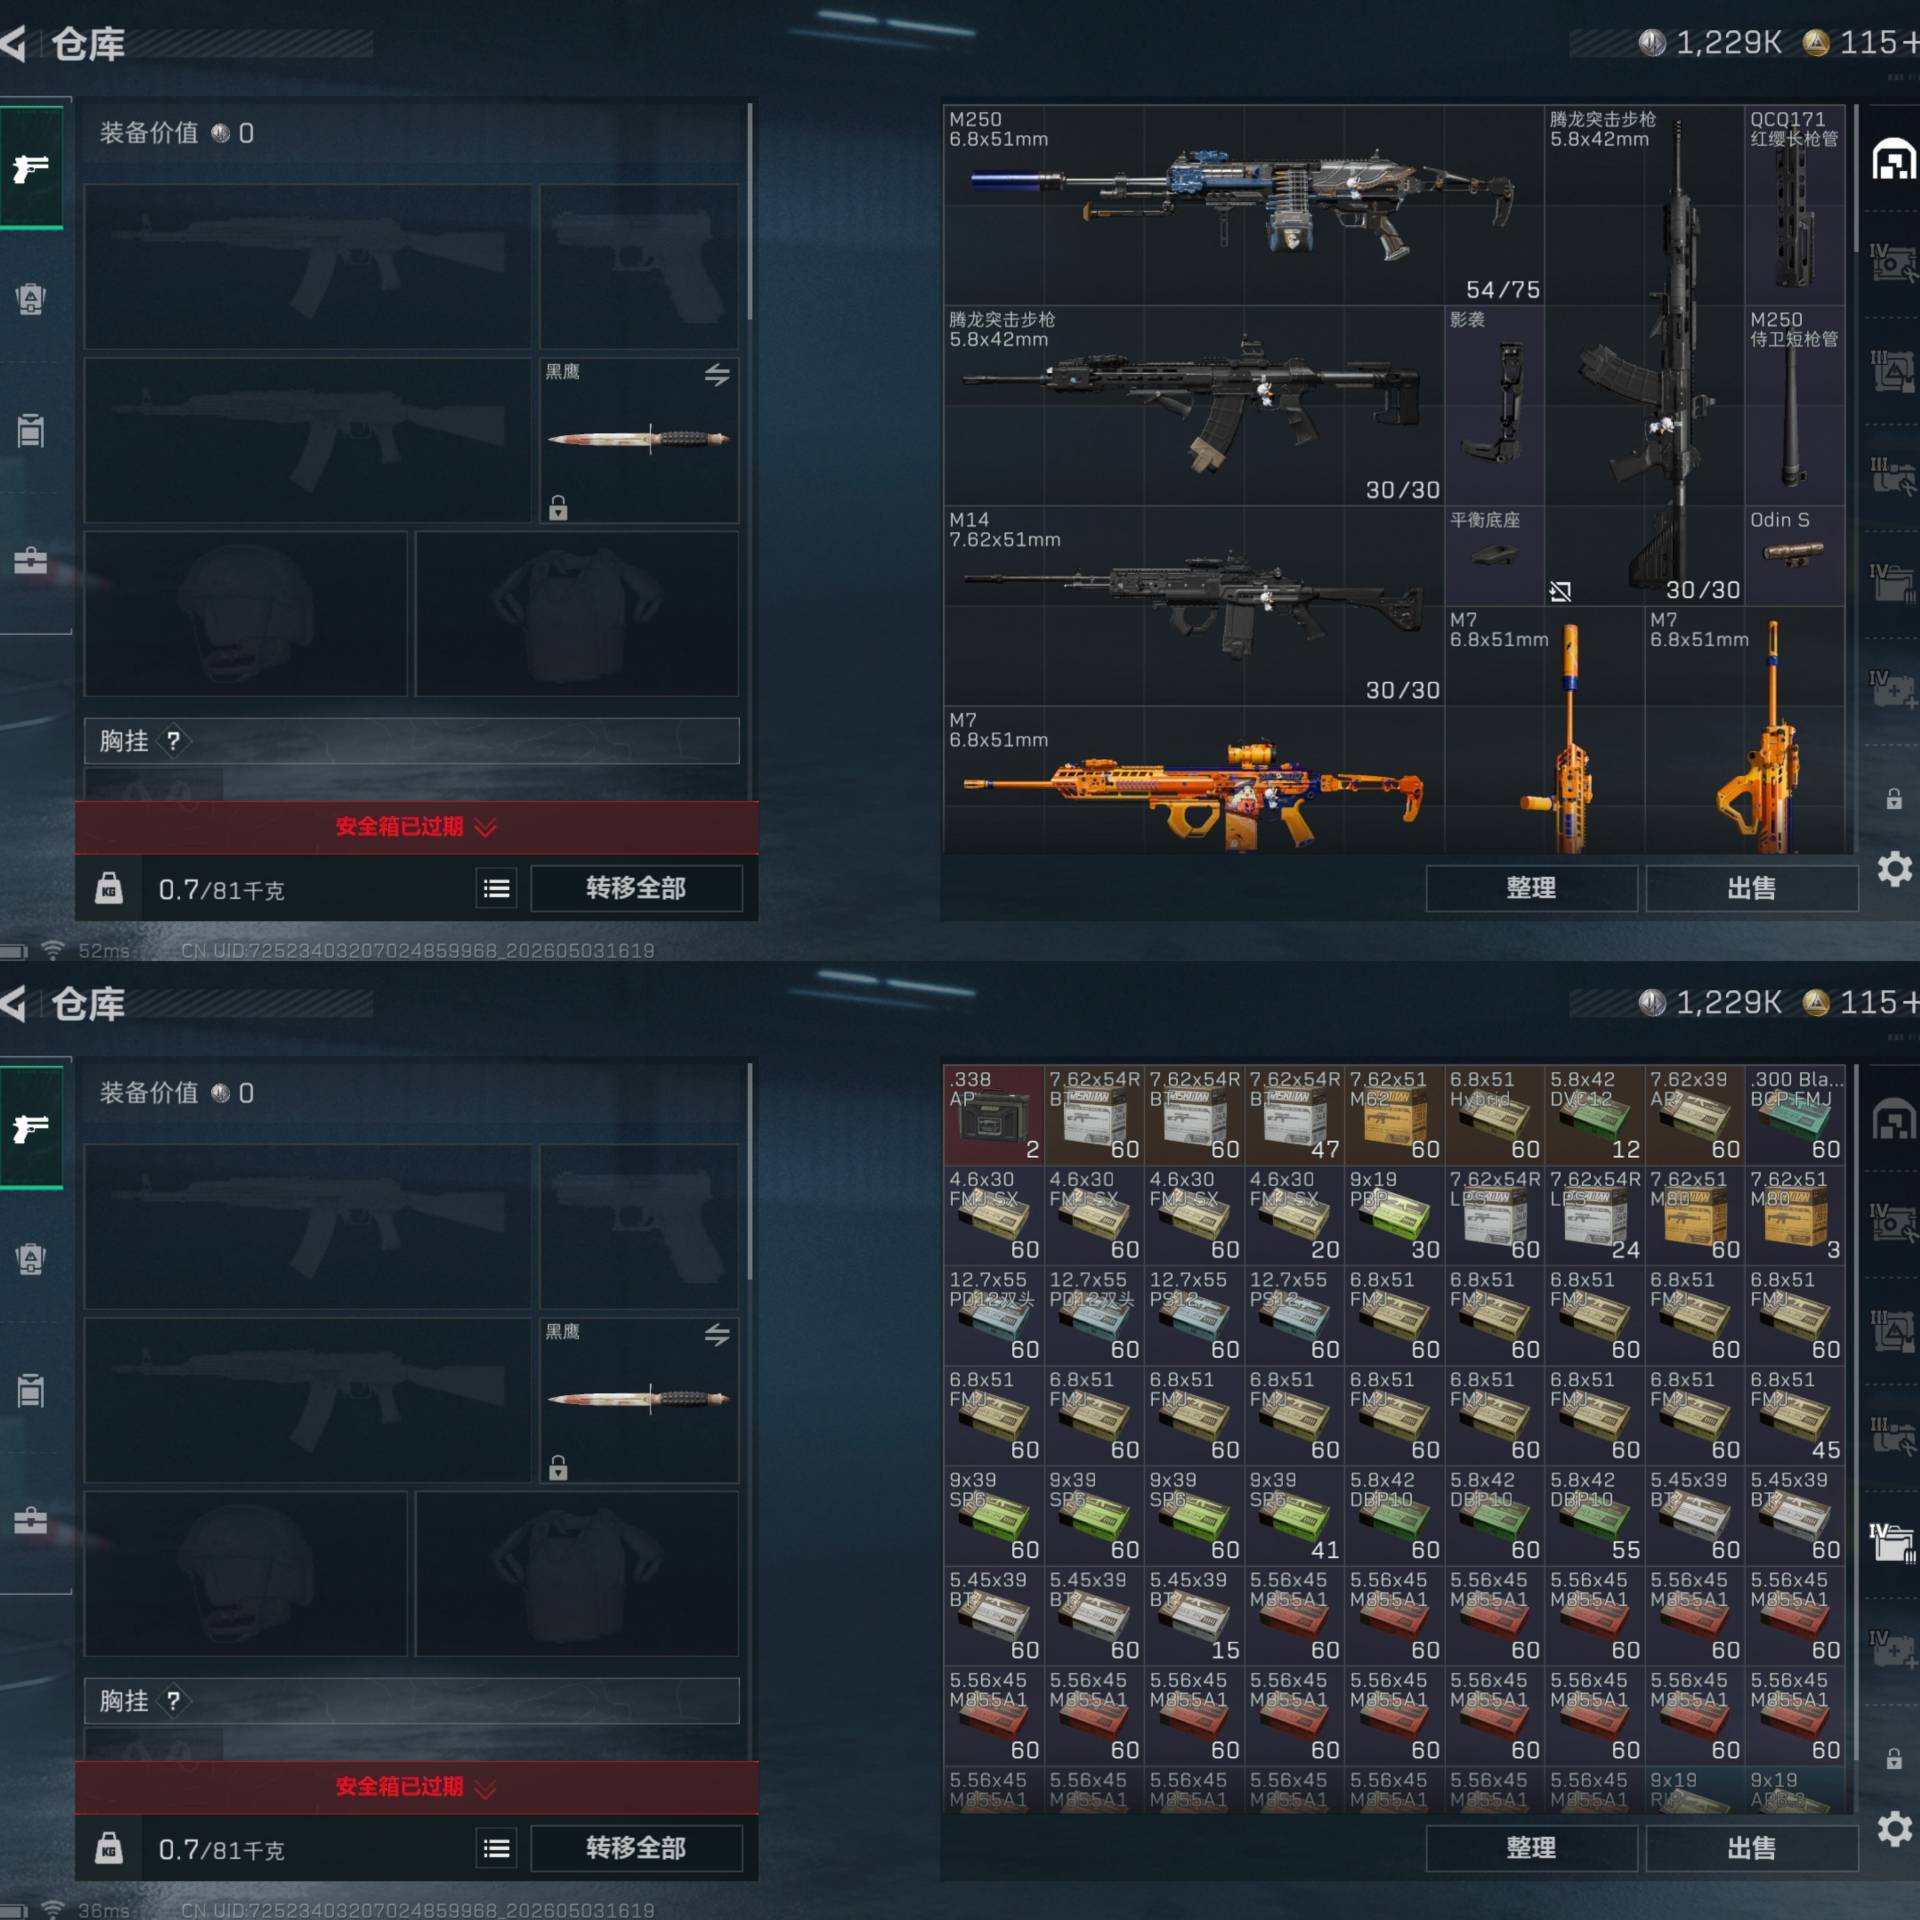This screenshot has height=1920, width=1920.
Task: Click the 9x19 PBP green ammo stack
Action: point(1394,1214)
